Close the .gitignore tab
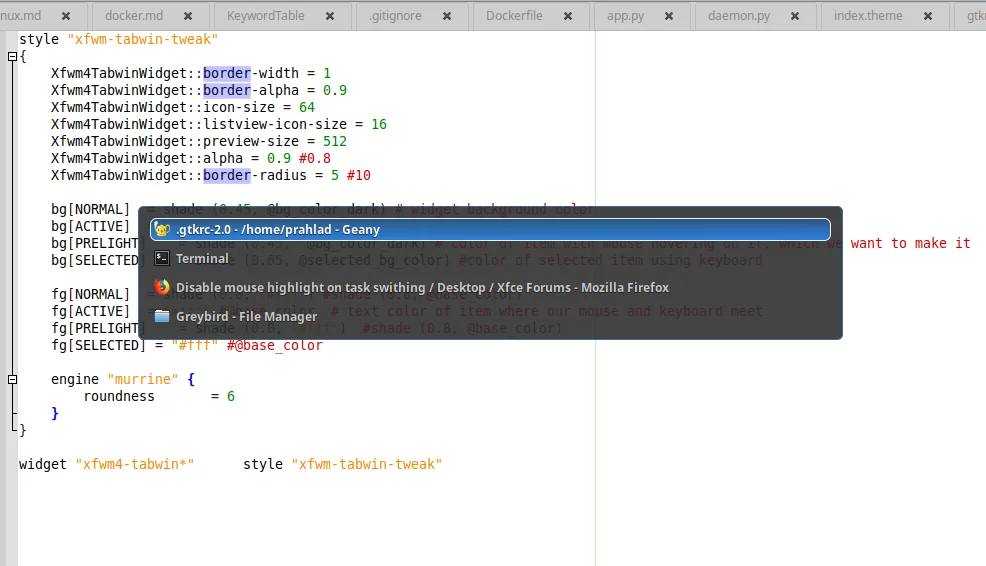This screenshot has width=986, height=566. click(x=448, y=16)
